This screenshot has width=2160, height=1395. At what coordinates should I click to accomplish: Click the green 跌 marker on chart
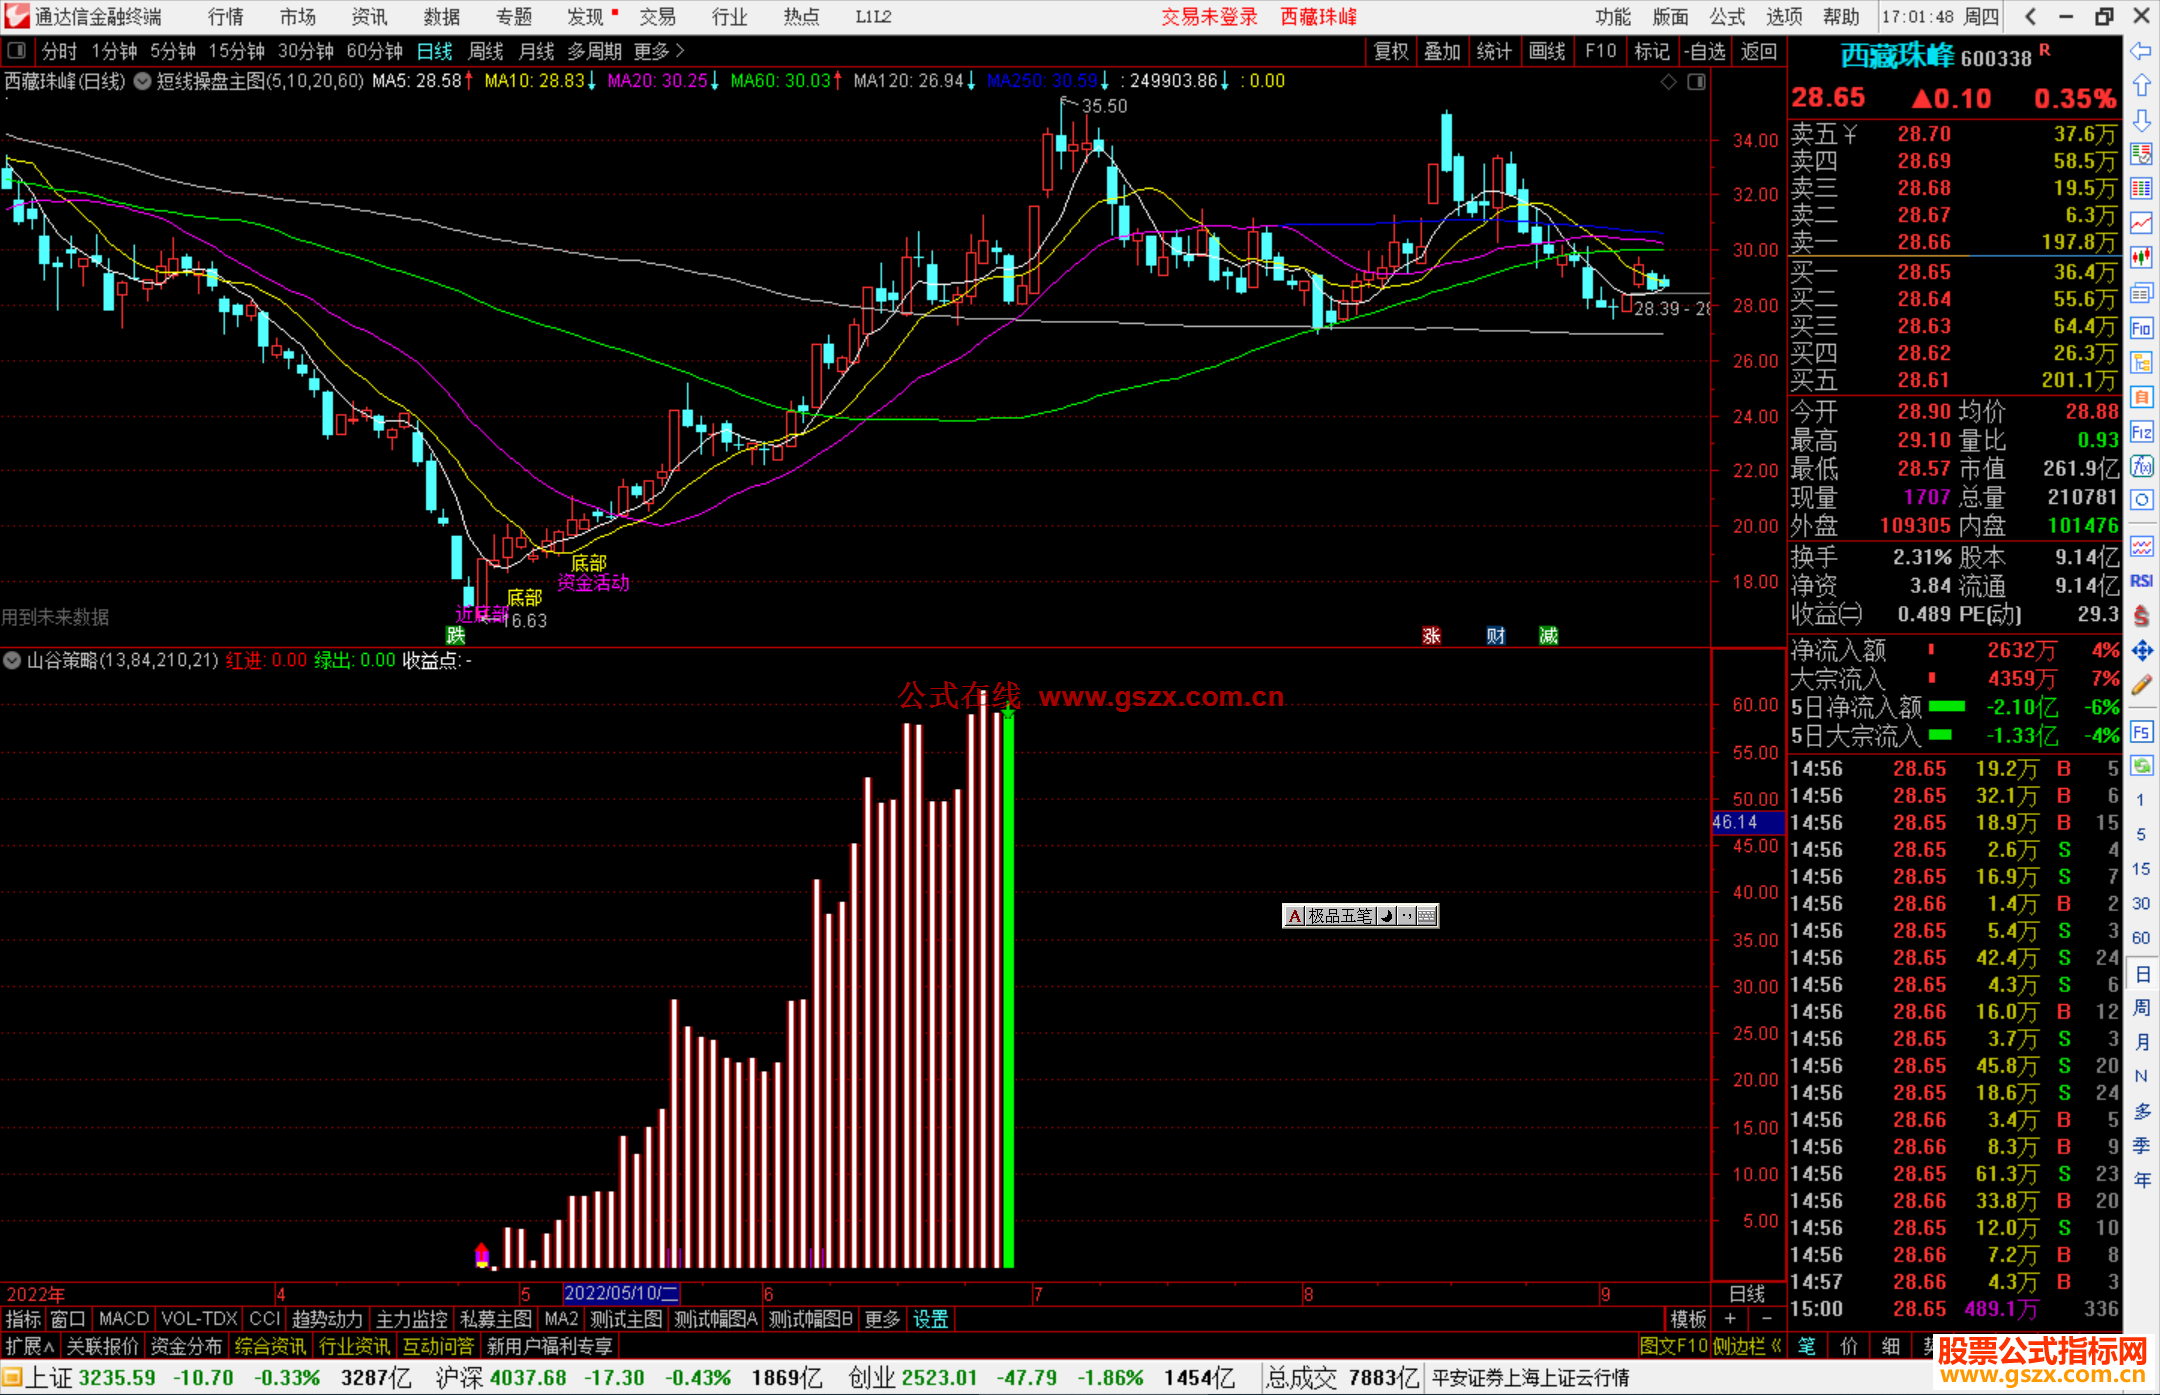[456, 635]
